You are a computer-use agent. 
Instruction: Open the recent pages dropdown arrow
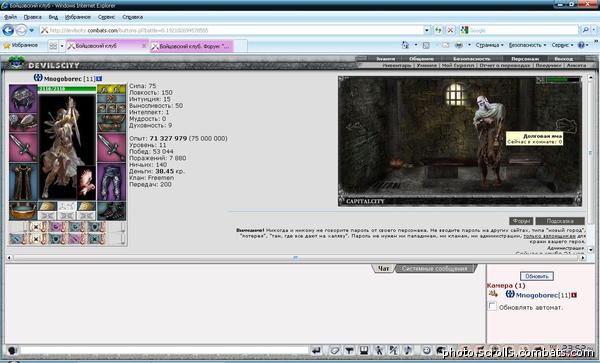(32, 30)
